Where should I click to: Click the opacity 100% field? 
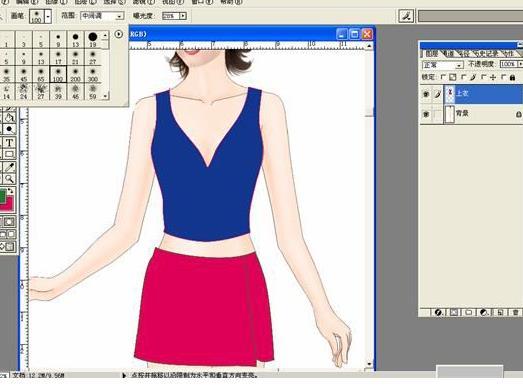tap(508, 64)
